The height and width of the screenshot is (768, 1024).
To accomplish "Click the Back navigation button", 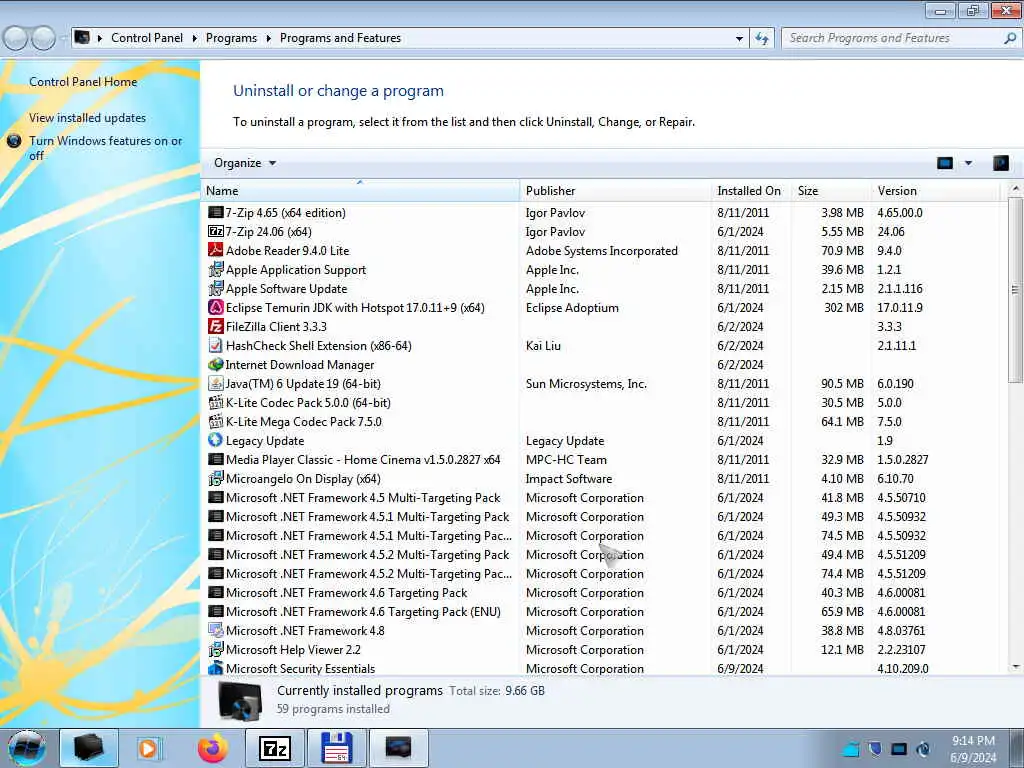I will (16, 39).
